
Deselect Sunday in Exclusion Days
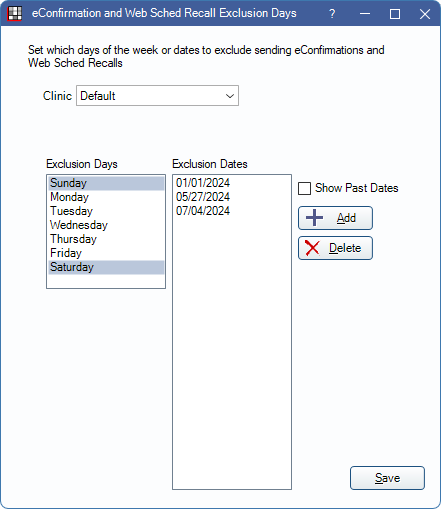click(106, 183)
